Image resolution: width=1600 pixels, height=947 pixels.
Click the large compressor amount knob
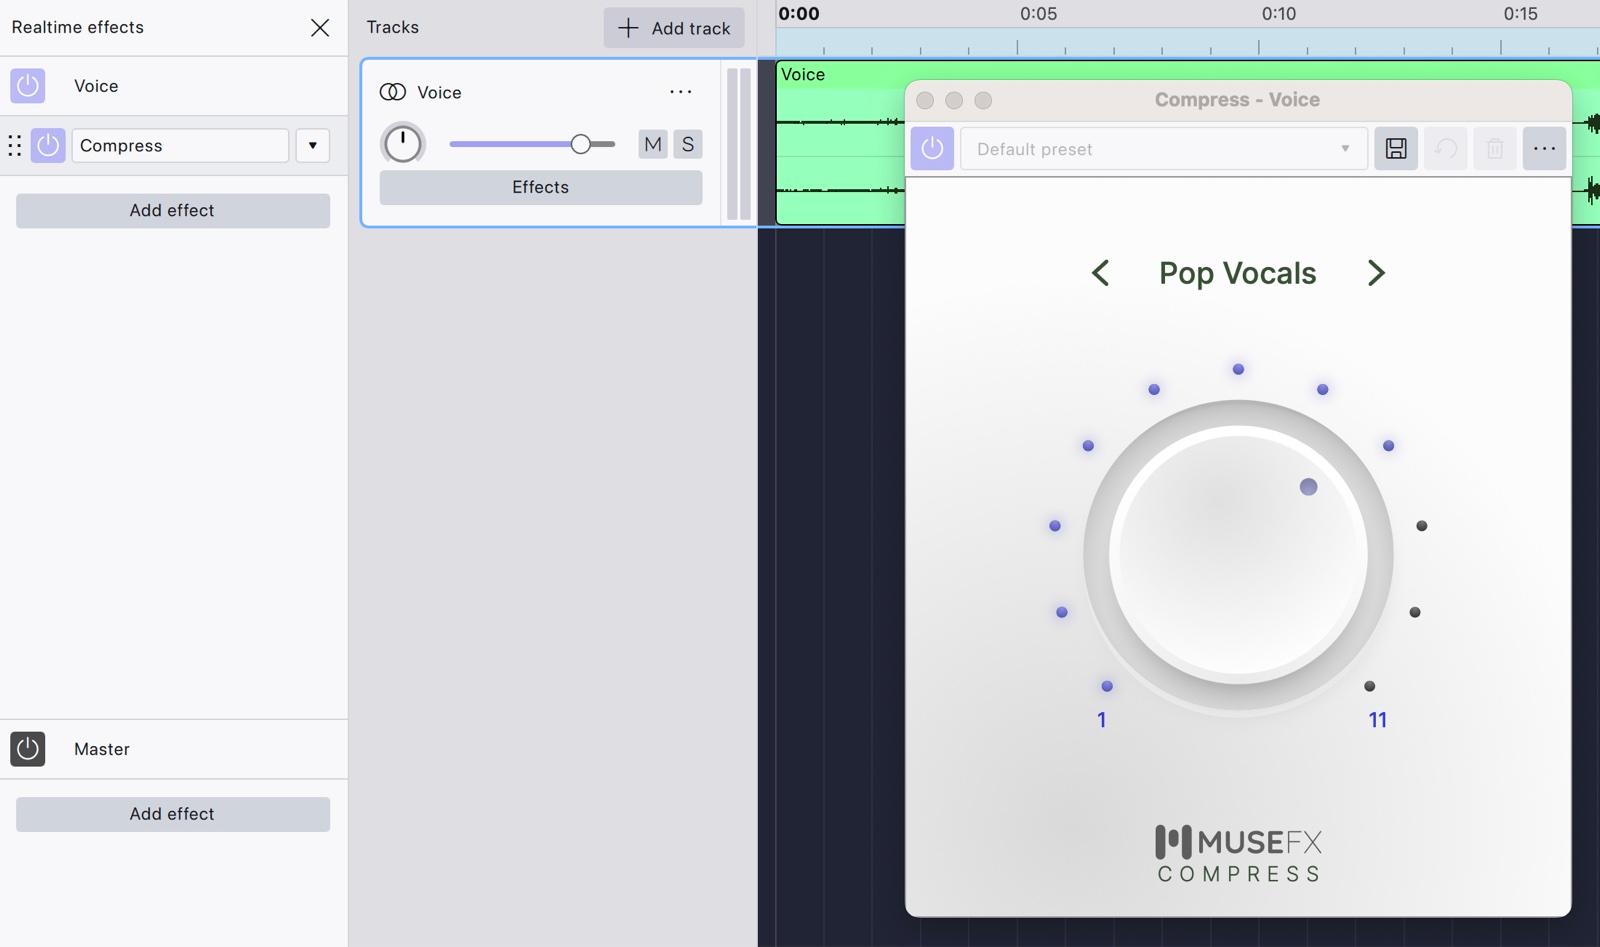[x=1238, y=555]
